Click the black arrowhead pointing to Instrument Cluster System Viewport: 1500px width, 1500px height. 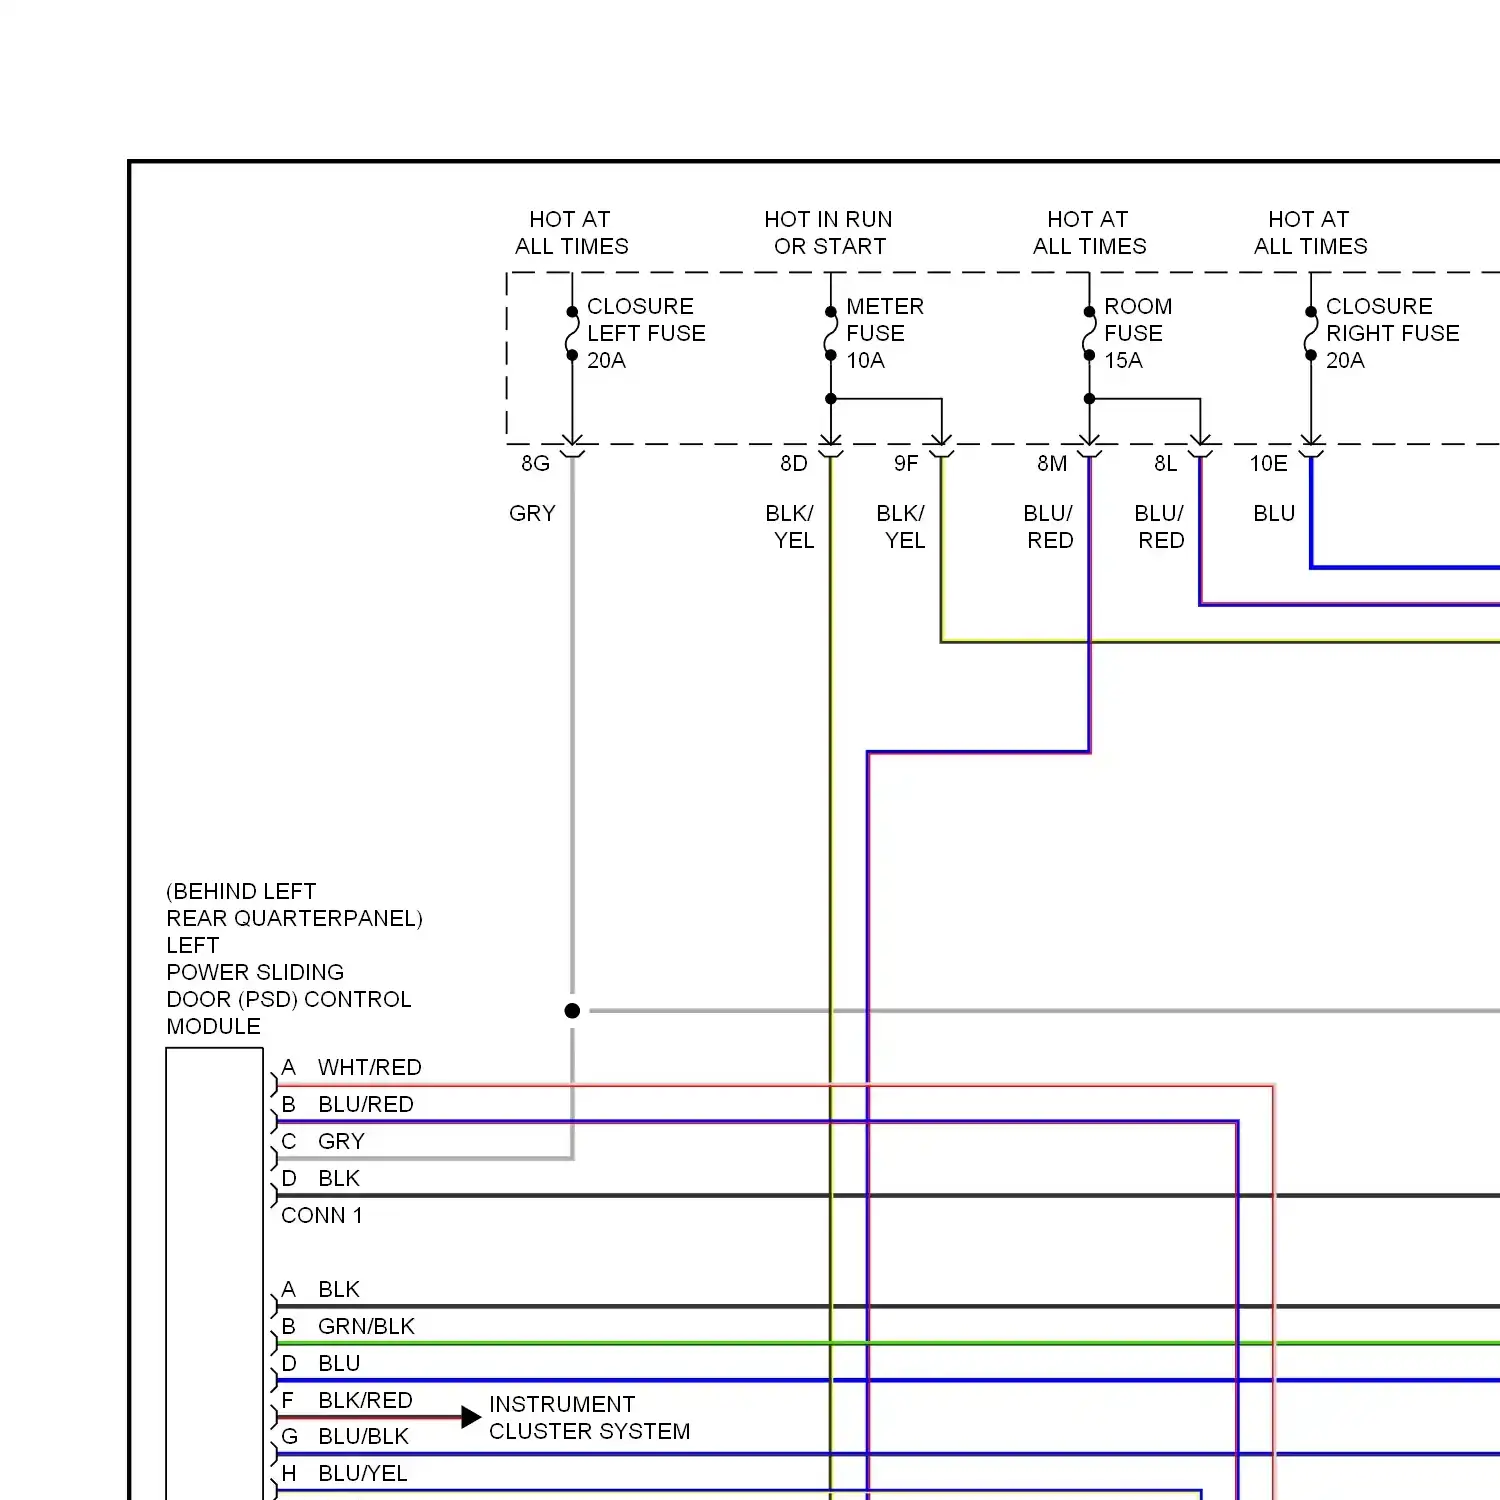click(471, 1417)
